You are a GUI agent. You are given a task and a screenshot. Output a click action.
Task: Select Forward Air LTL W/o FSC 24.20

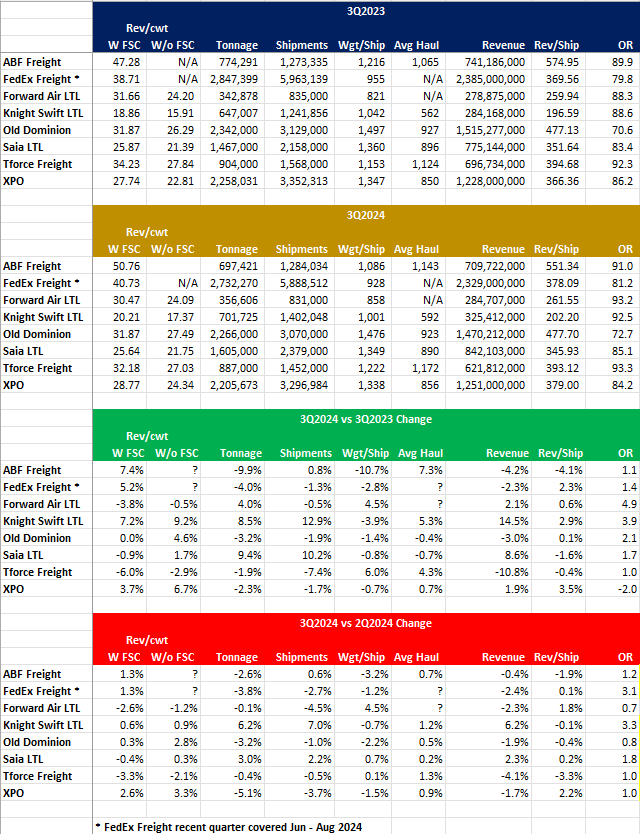pos(180,96)
